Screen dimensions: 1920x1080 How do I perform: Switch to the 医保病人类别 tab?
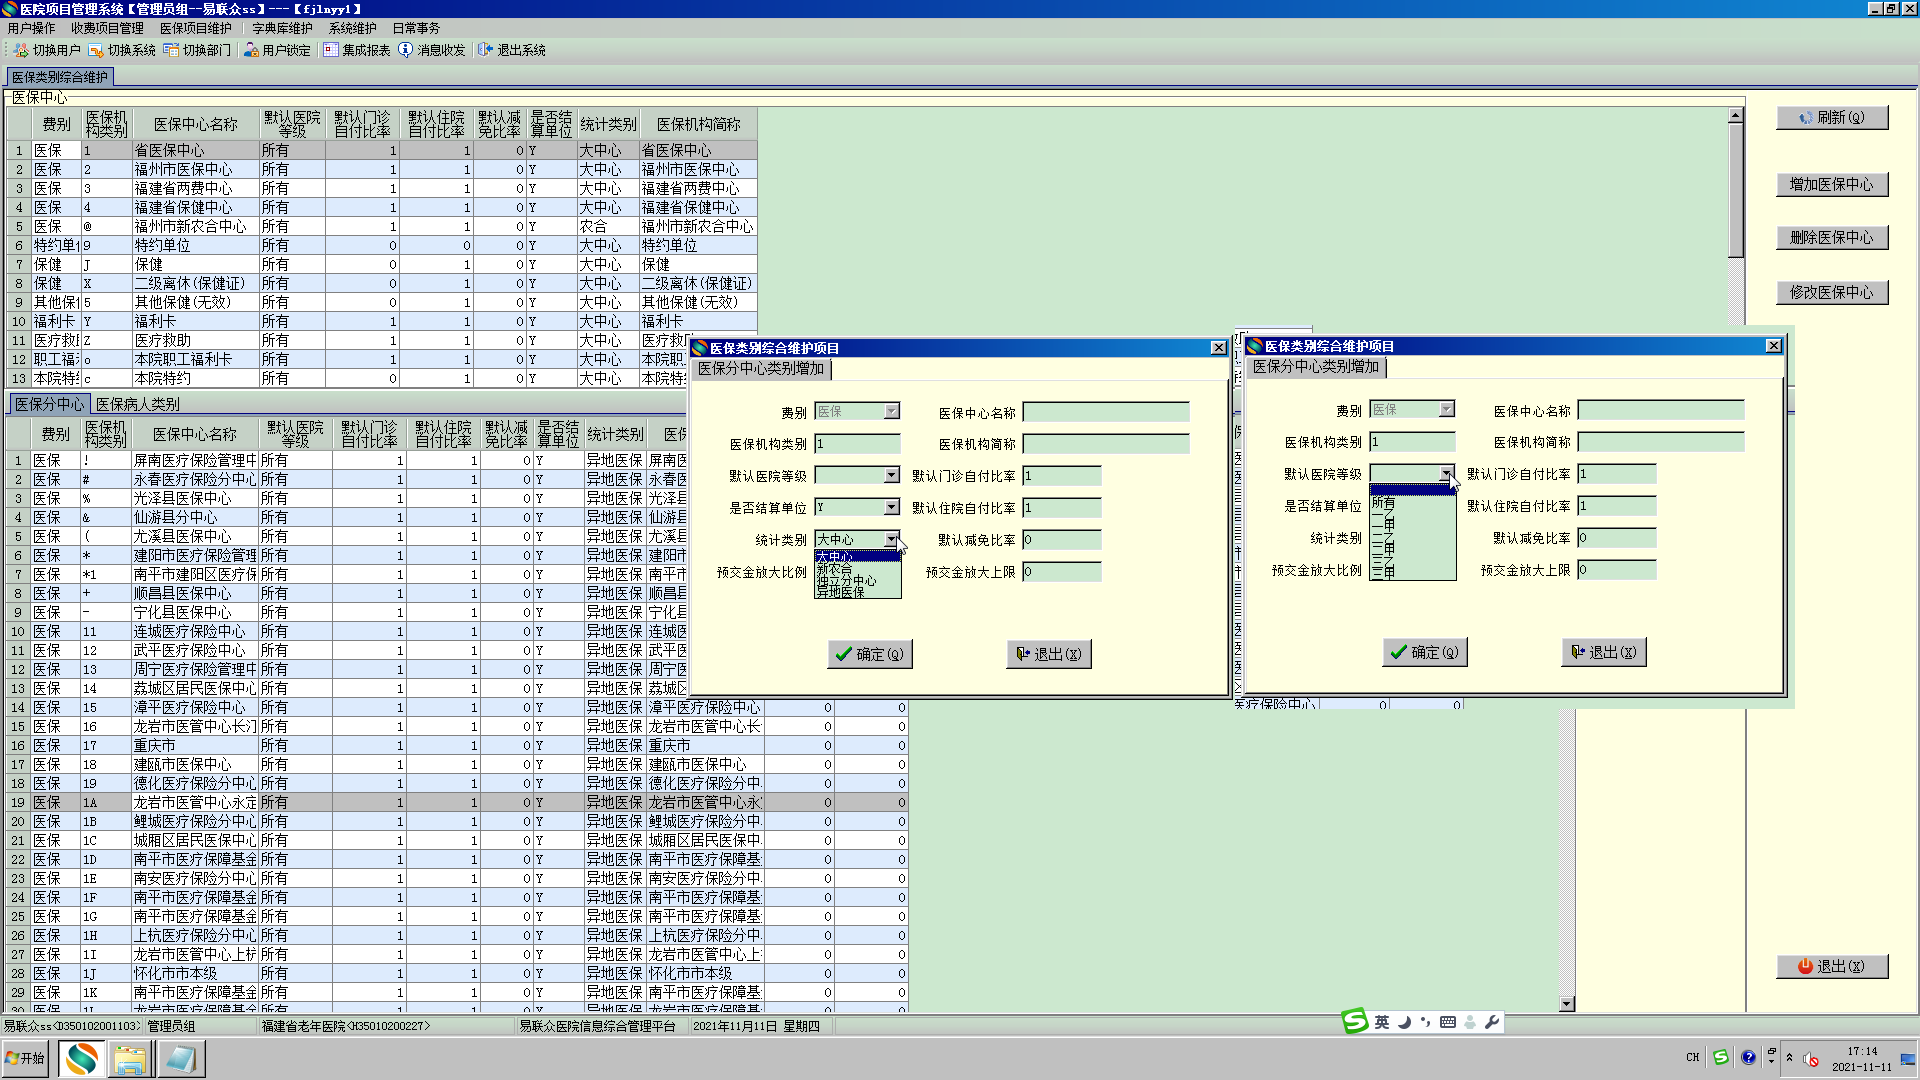coord(138,404)
